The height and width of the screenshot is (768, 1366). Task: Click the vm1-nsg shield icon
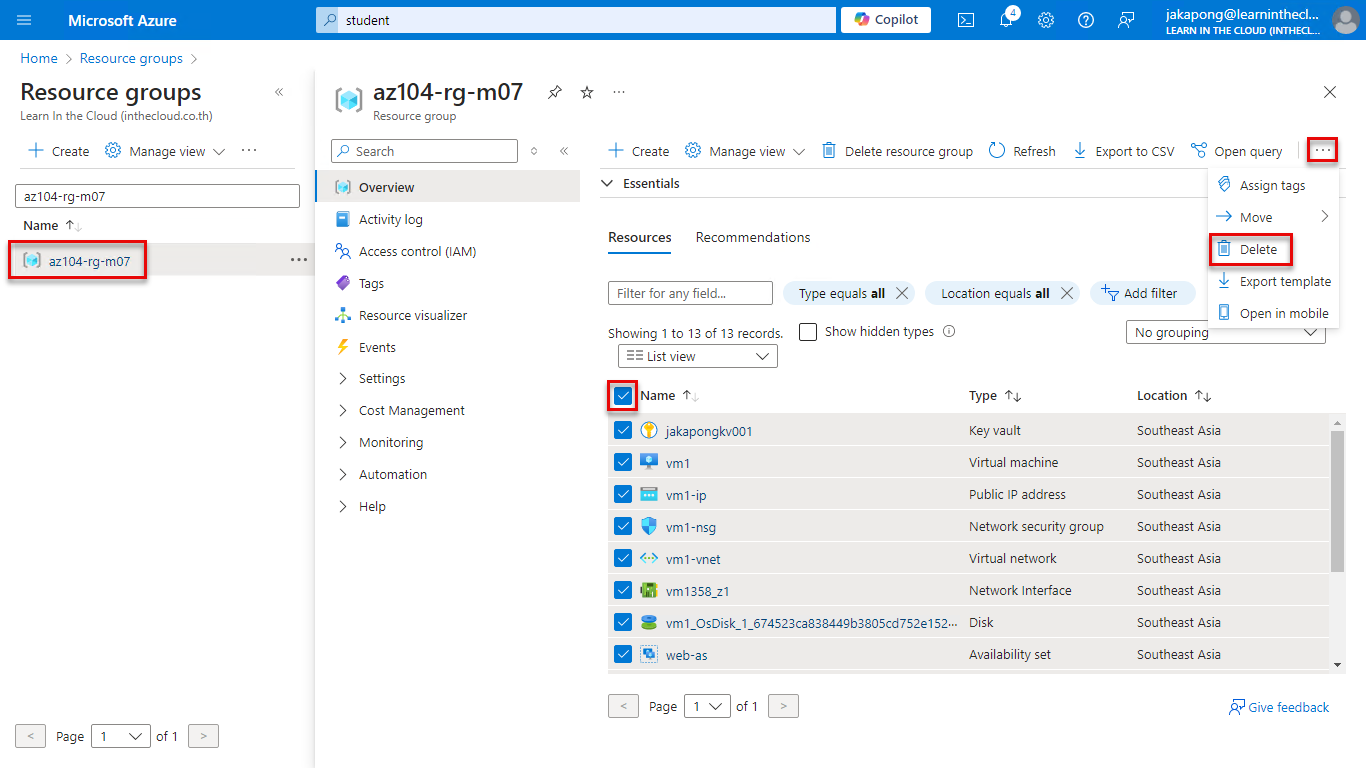[649, 527]
